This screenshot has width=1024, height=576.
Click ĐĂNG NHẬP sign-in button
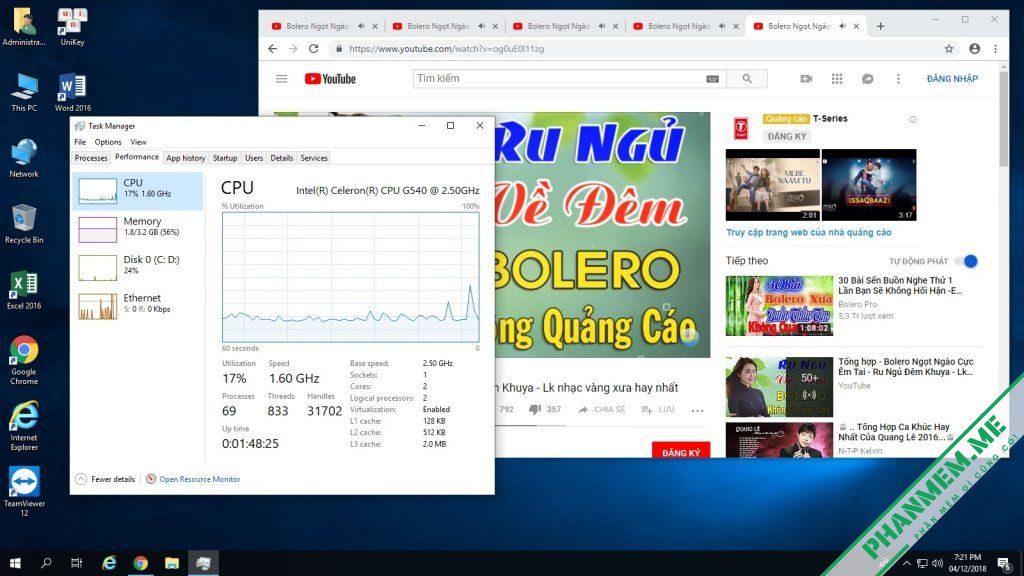(x=952, y=78)
